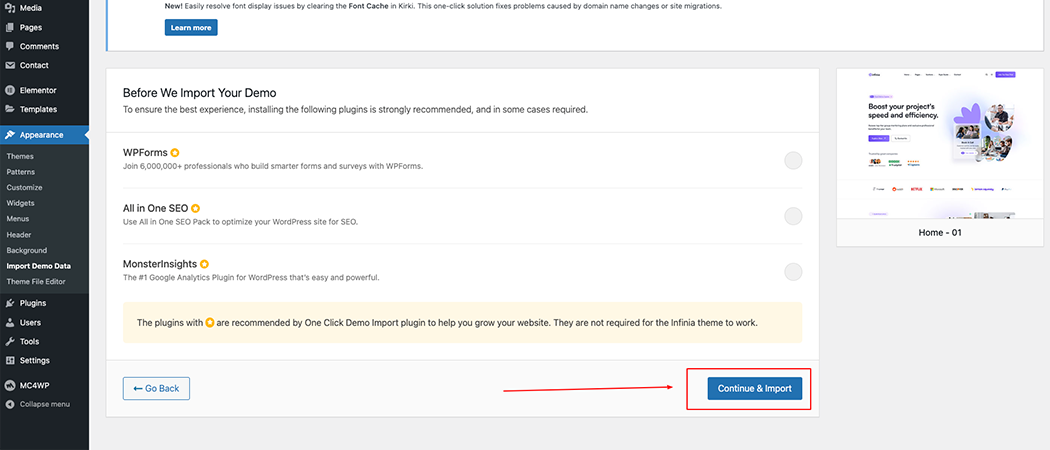Select Import Demo Data submenu item
Viewport: 1050px width, 450px height.
coord(39,266)
